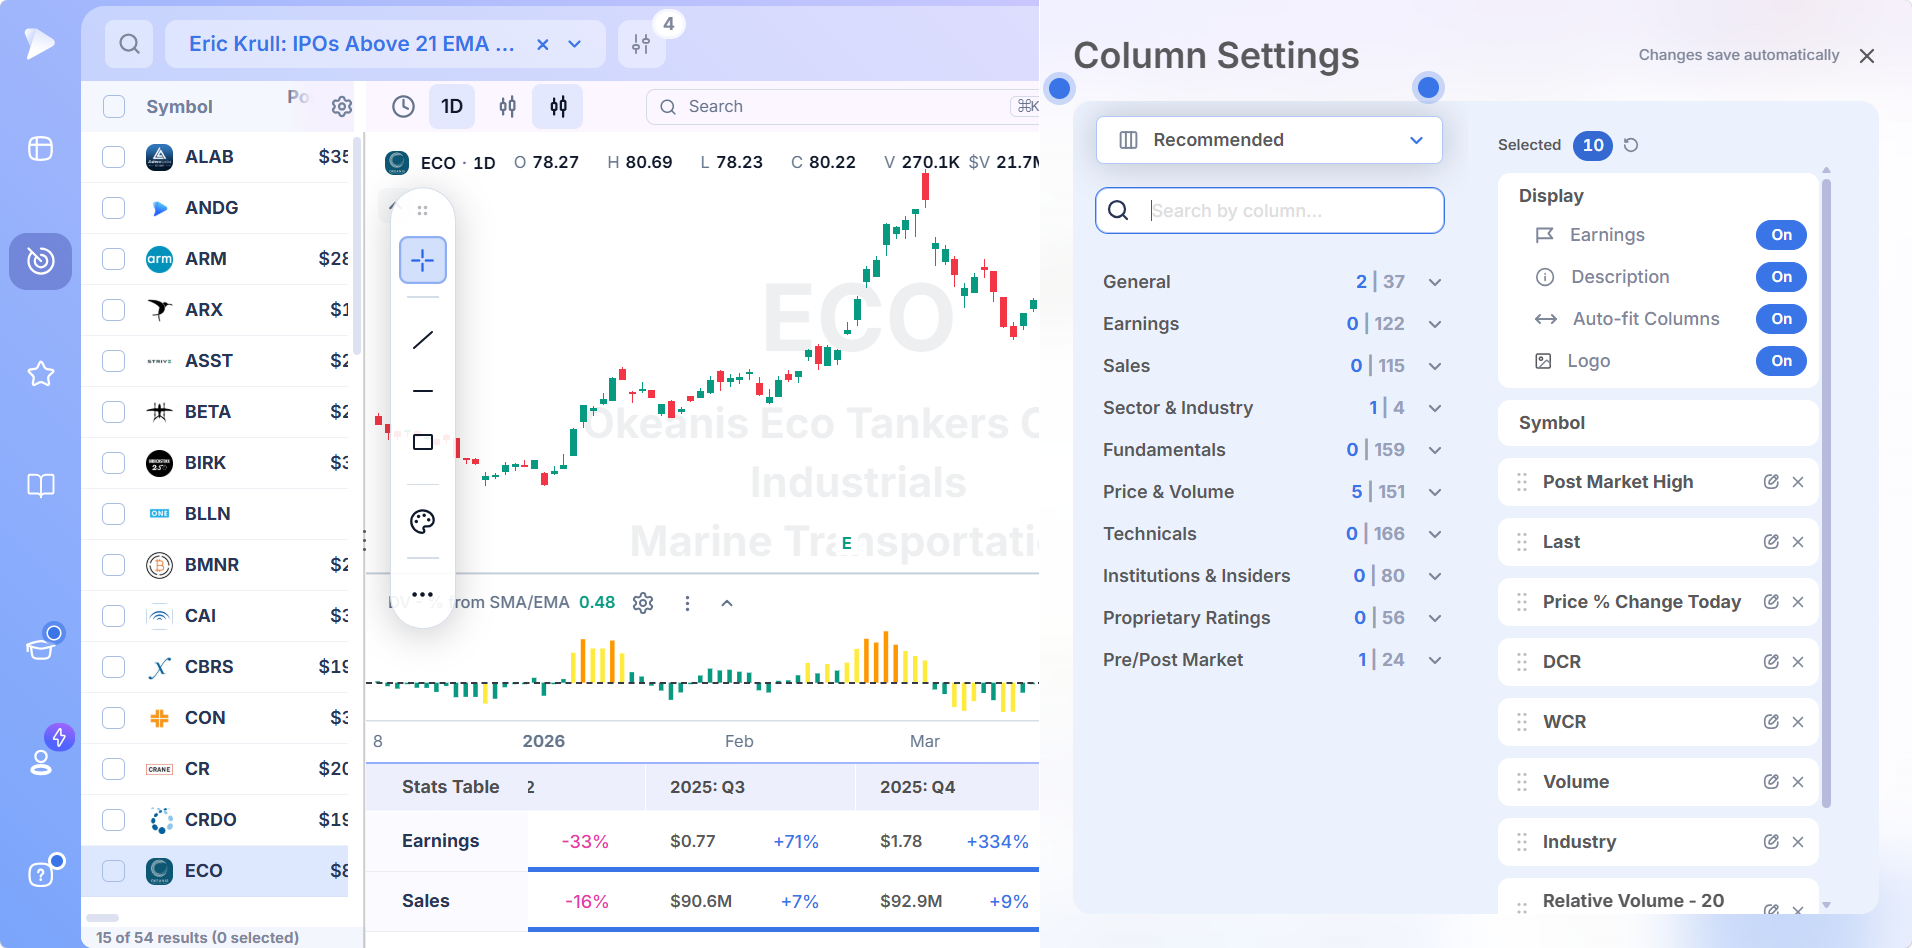Open the Recommended preset dropdown

[x=1269, y=140]
